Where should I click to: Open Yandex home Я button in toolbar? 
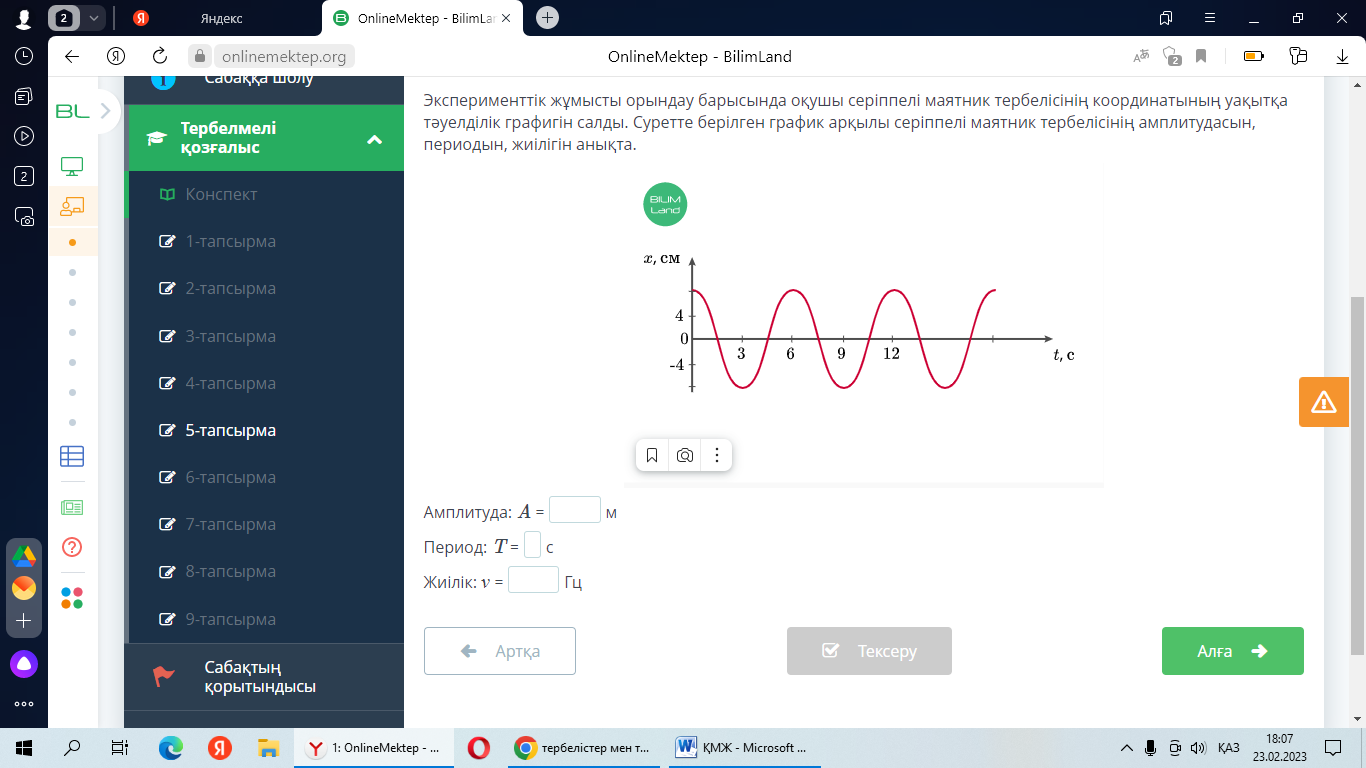click(116, 57)
